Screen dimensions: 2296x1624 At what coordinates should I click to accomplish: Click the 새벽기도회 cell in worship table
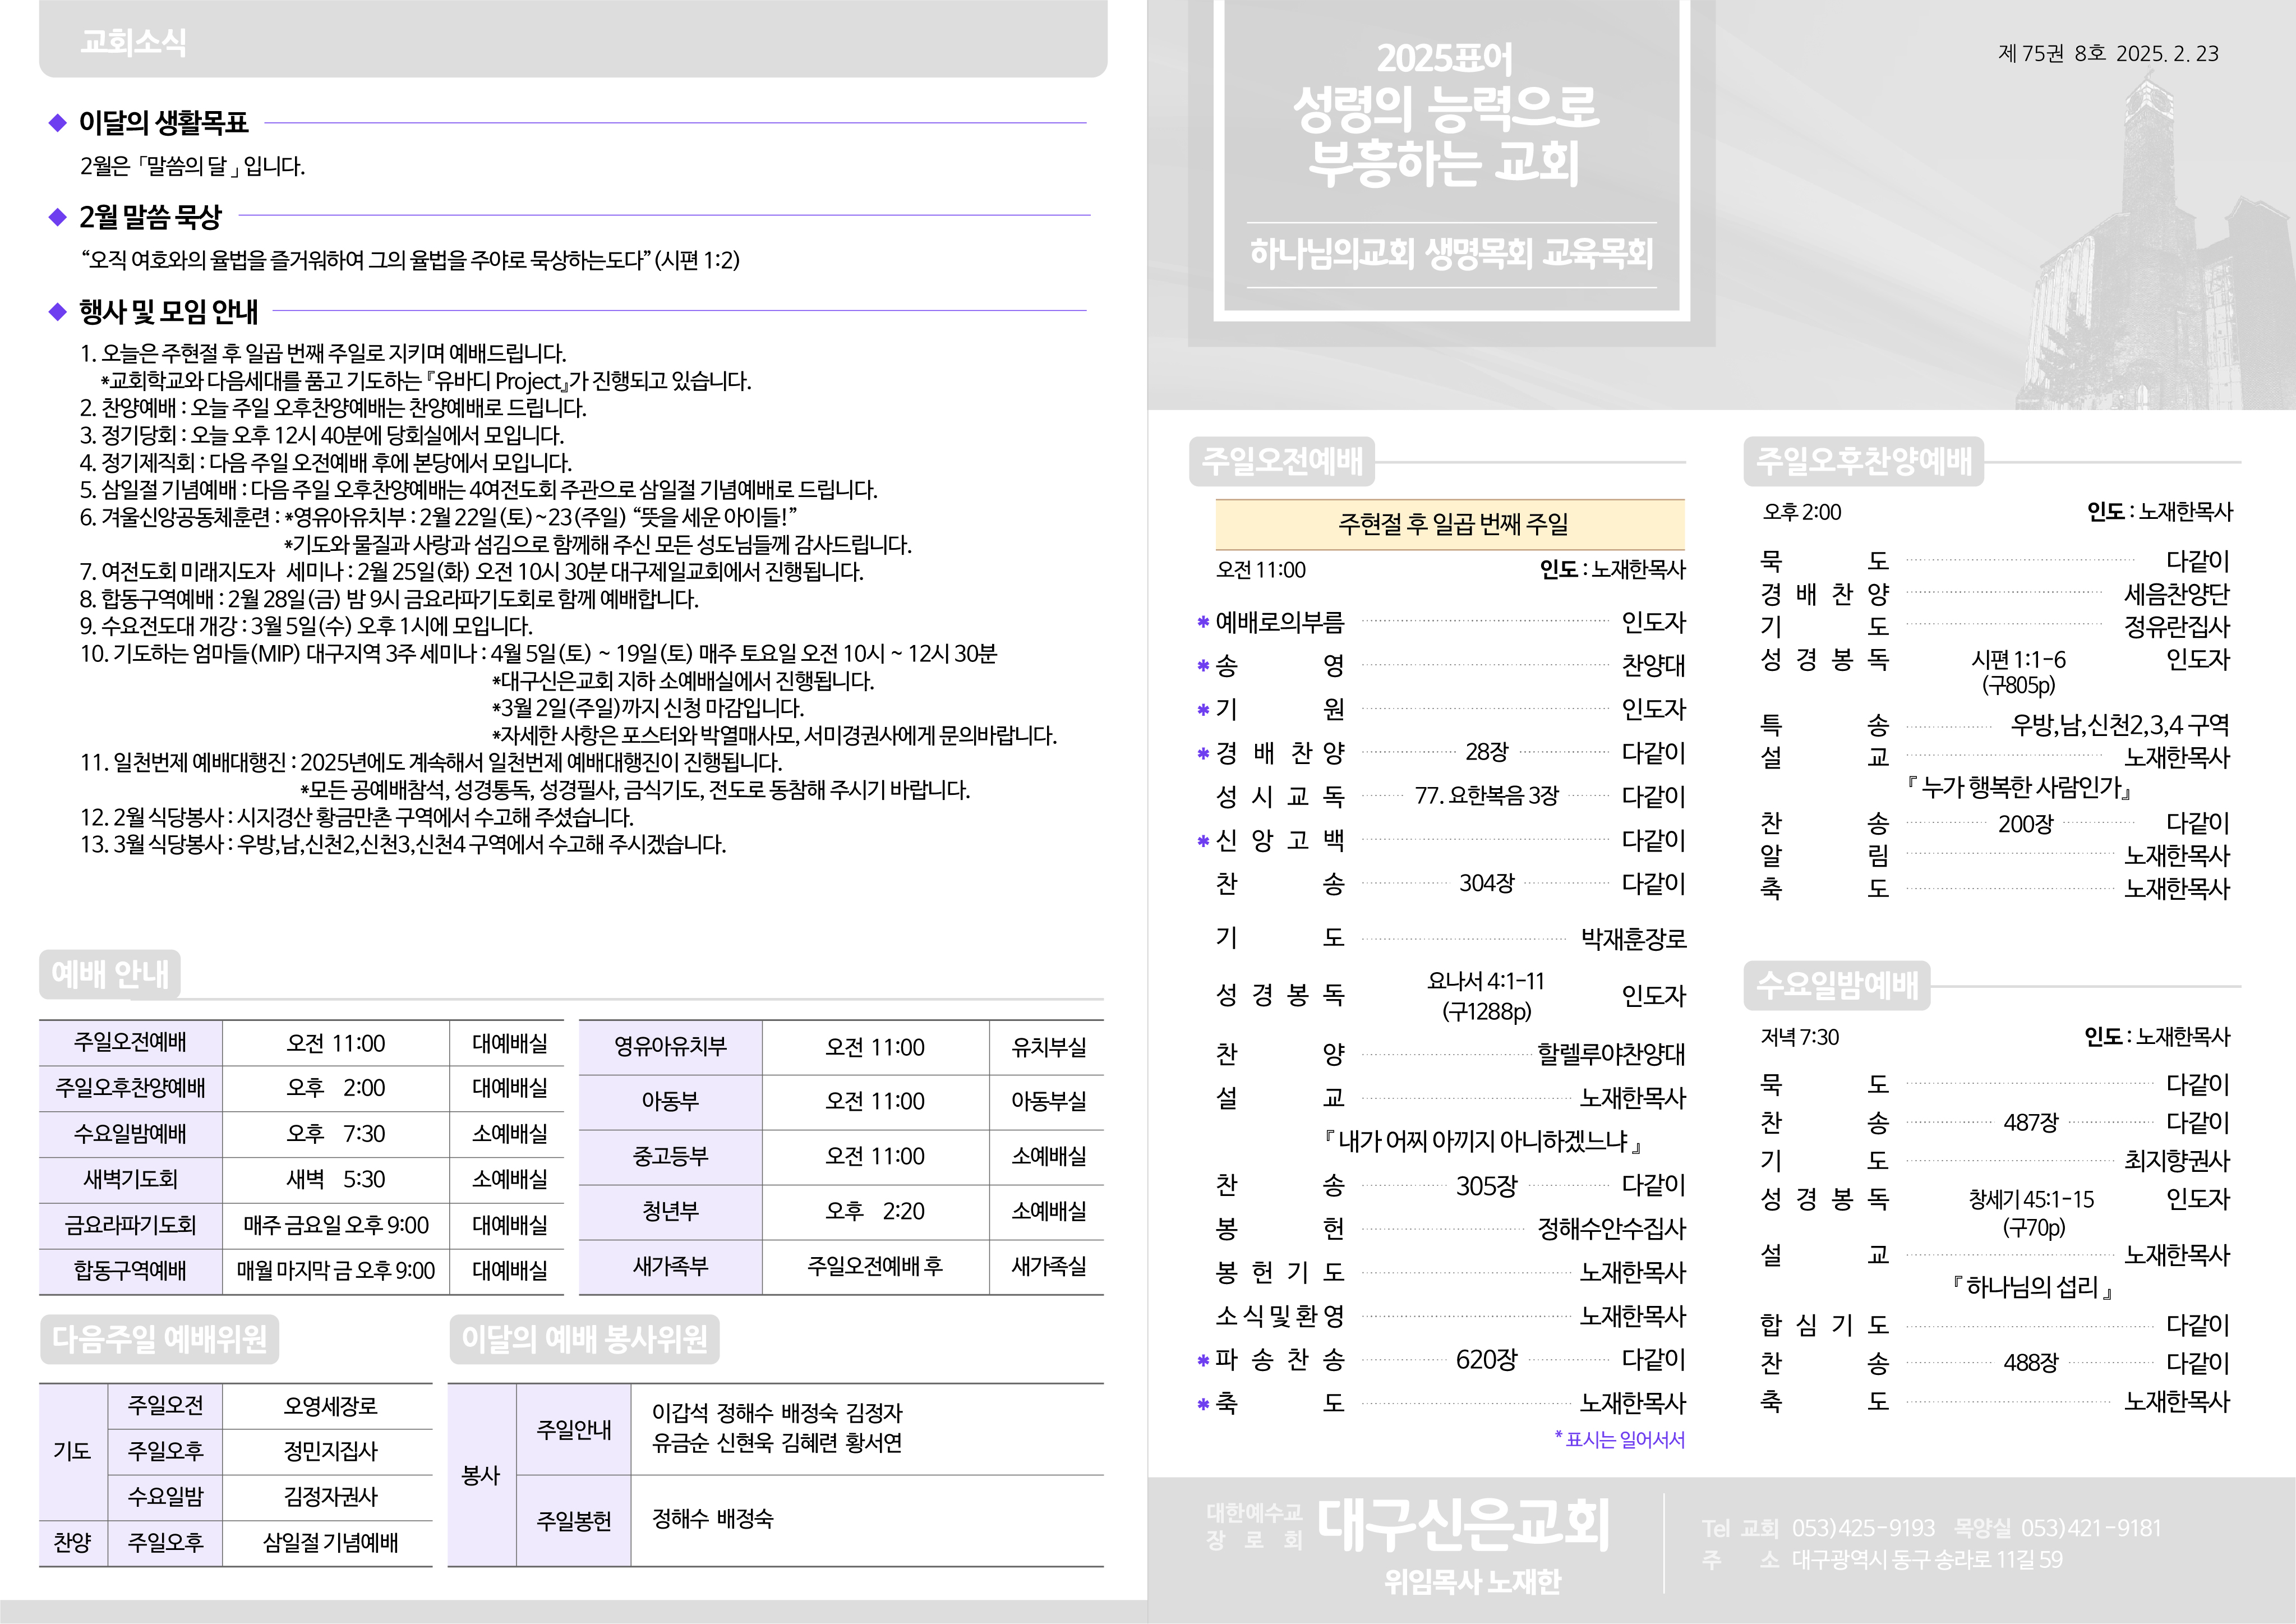coord(130,1179)
